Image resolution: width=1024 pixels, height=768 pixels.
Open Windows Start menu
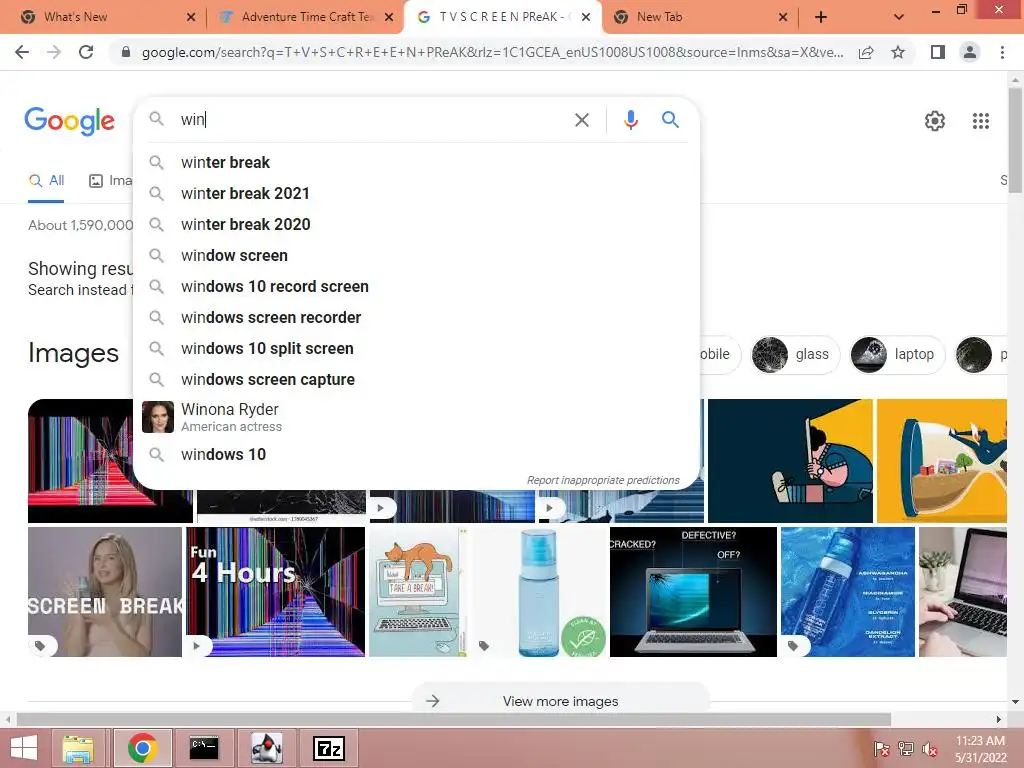[24, 748]
